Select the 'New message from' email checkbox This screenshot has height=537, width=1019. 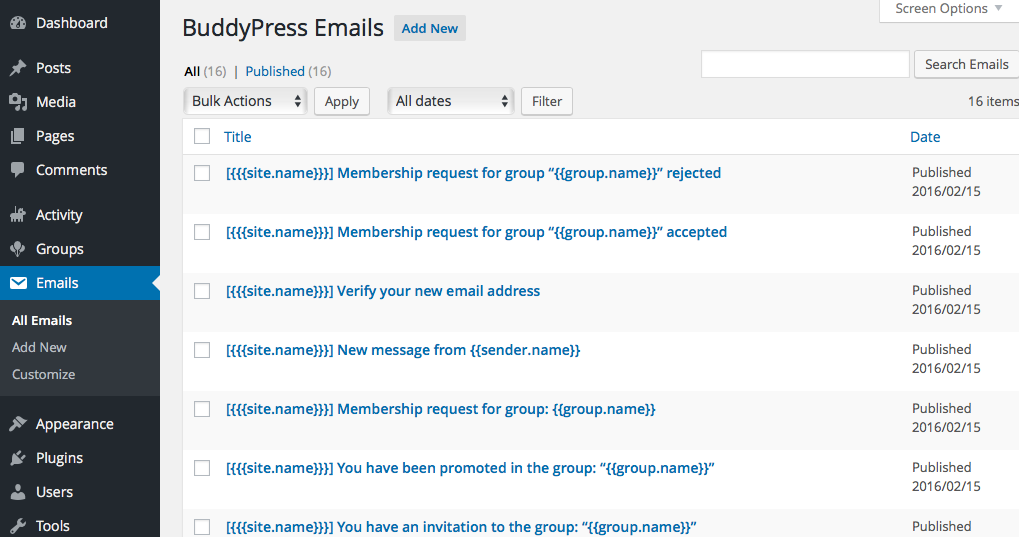(202, 350)
